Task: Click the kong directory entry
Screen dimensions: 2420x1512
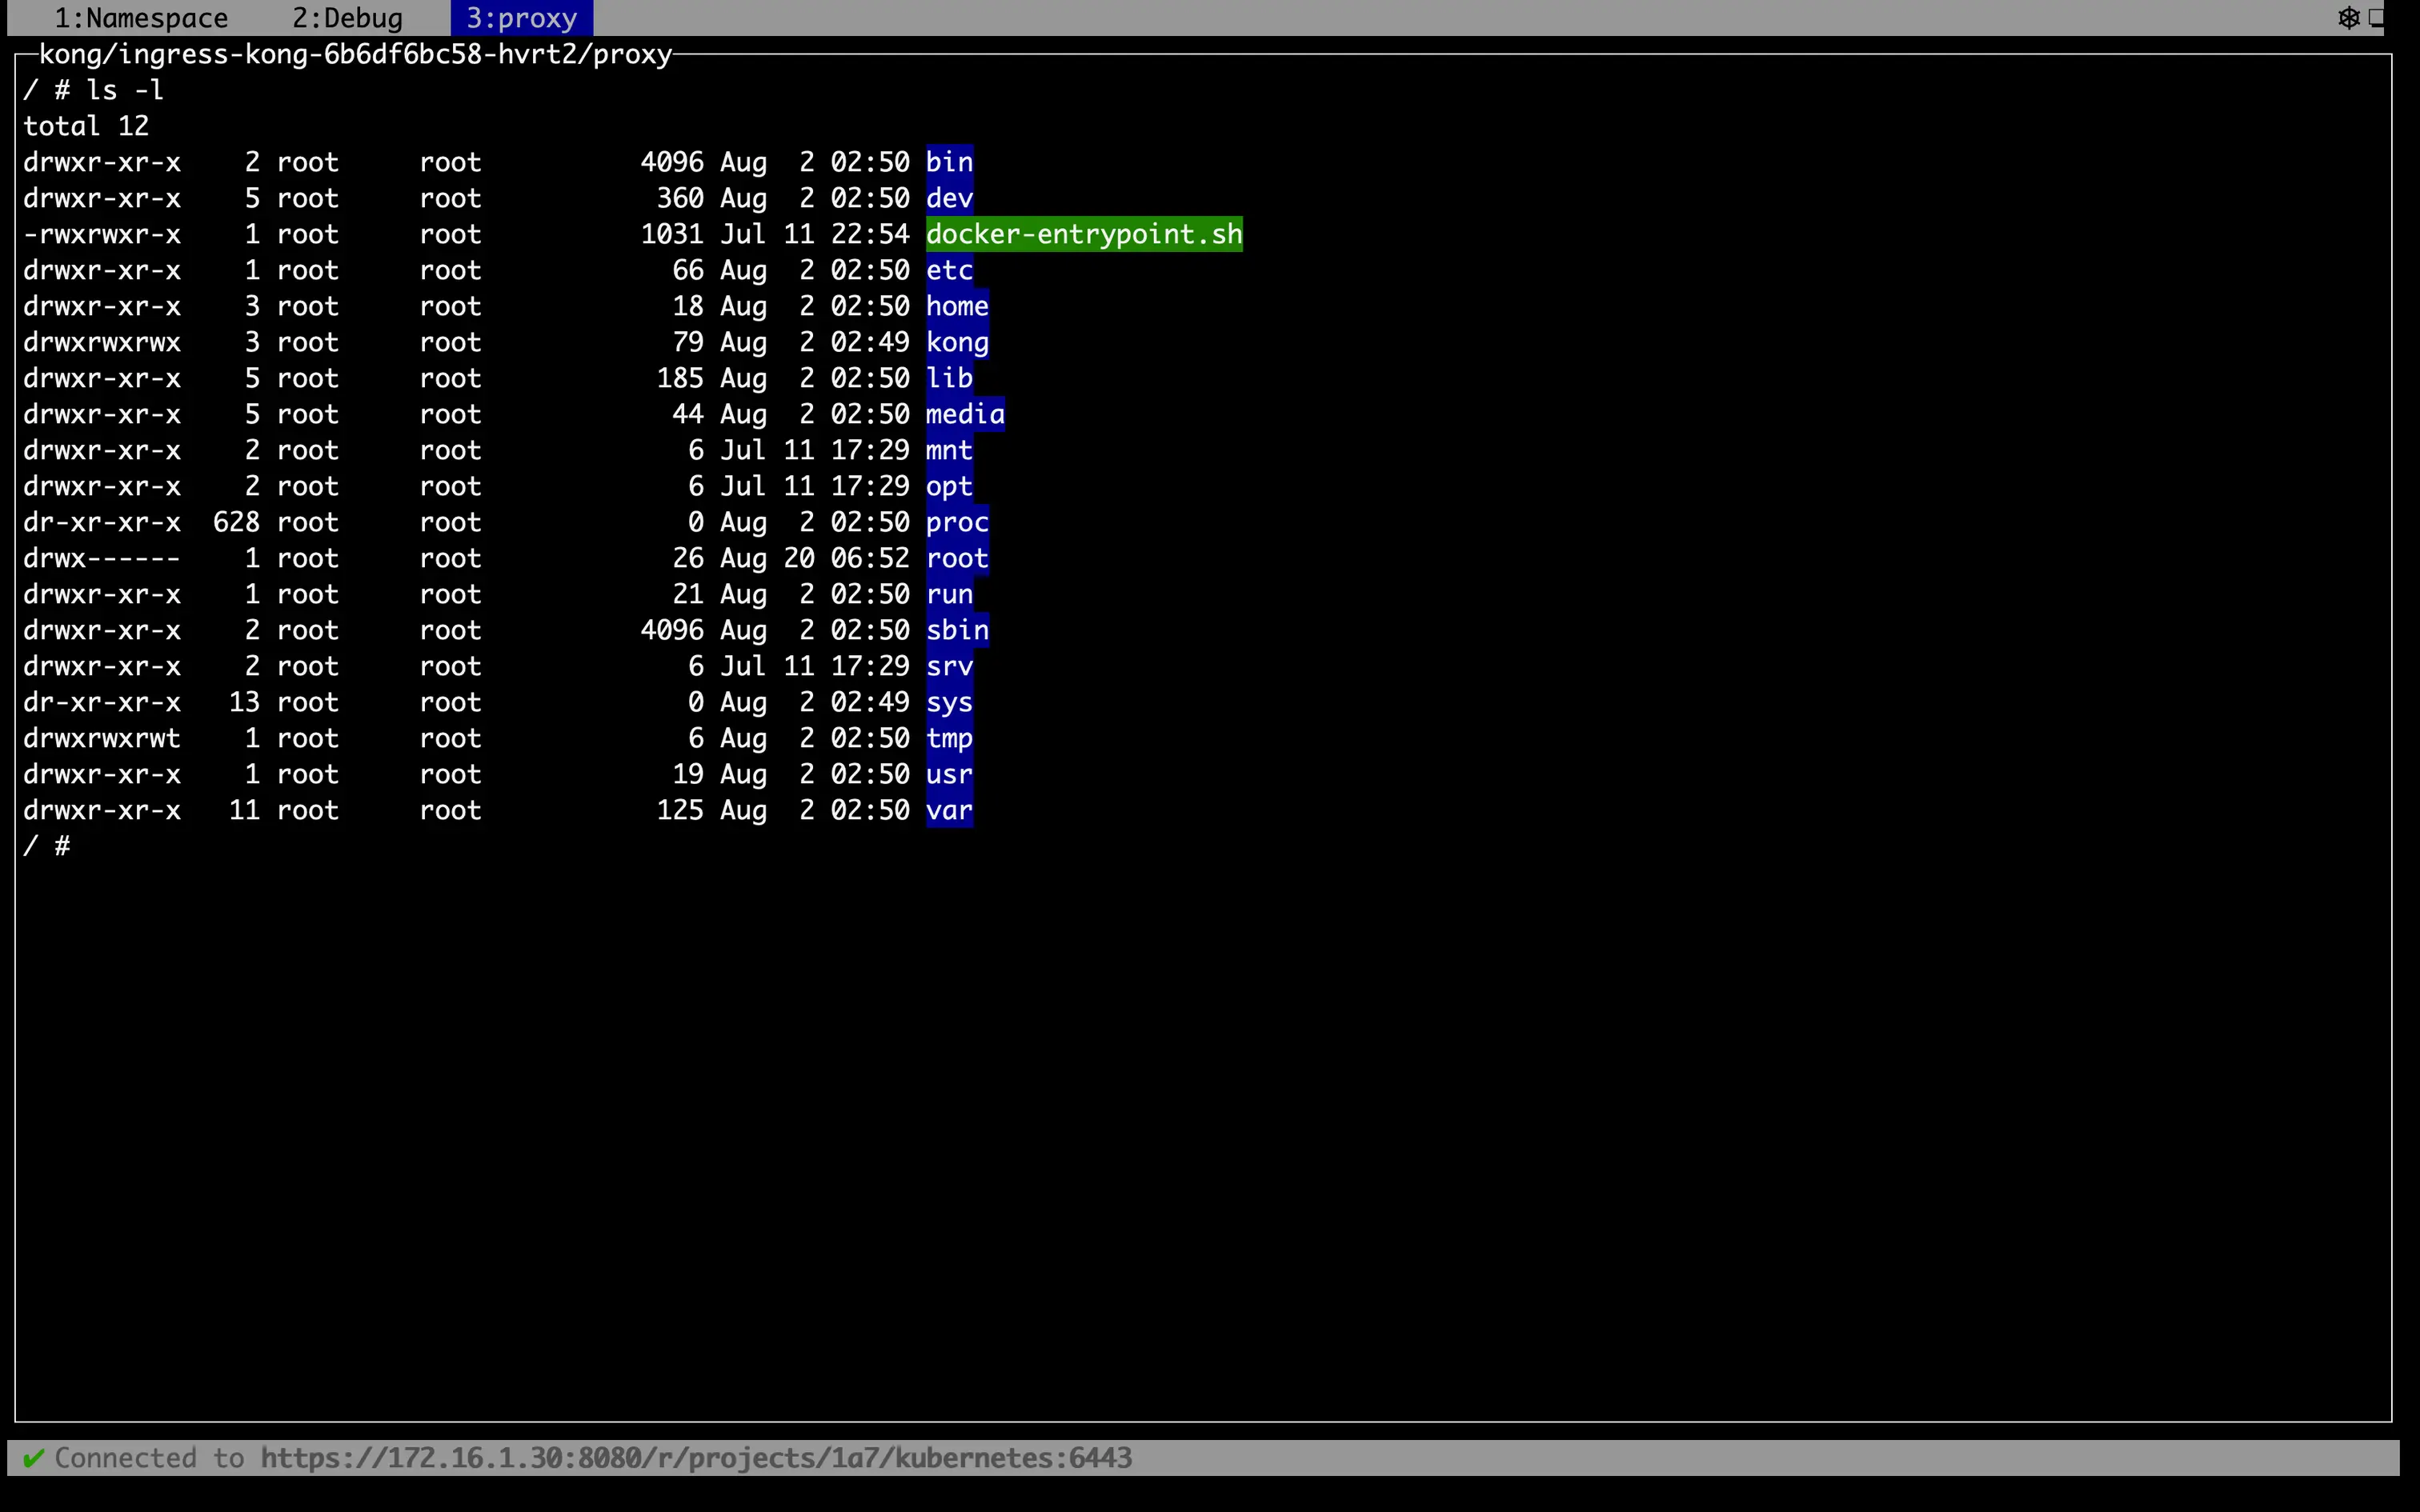Action: 957,342
